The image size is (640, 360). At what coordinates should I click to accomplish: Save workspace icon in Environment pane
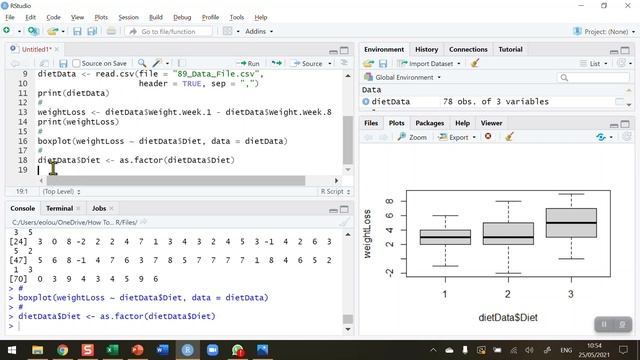[383, 63]
